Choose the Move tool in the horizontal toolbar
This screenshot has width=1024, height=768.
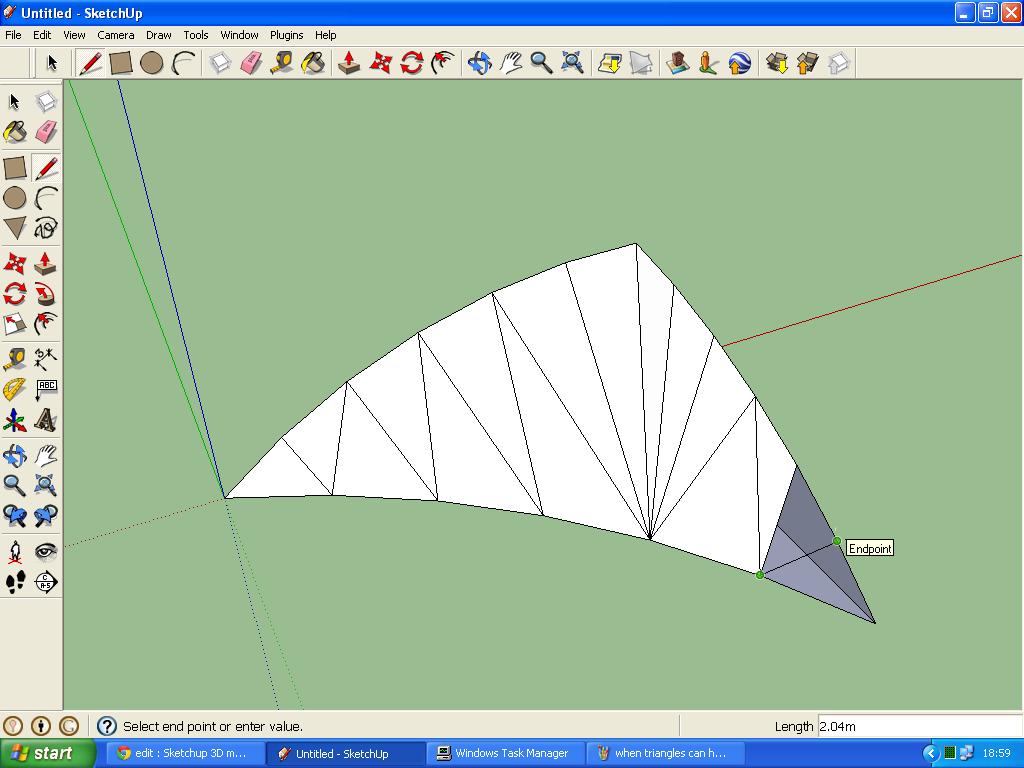coord(380,63)
